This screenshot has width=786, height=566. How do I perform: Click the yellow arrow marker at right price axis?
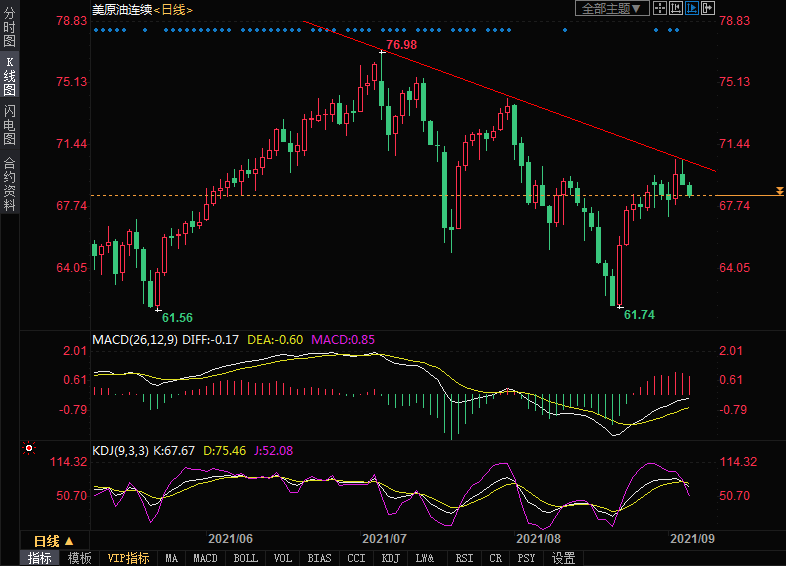780,191
